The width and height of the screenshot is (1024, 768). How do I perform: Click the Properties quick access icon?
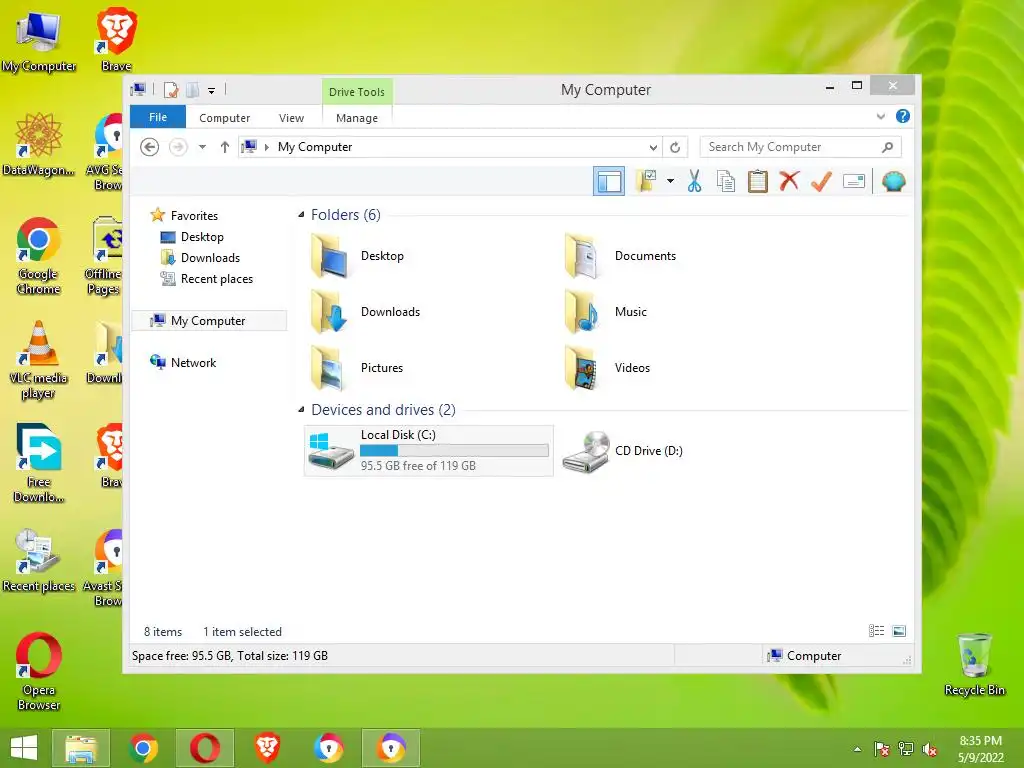coord(170,90)
